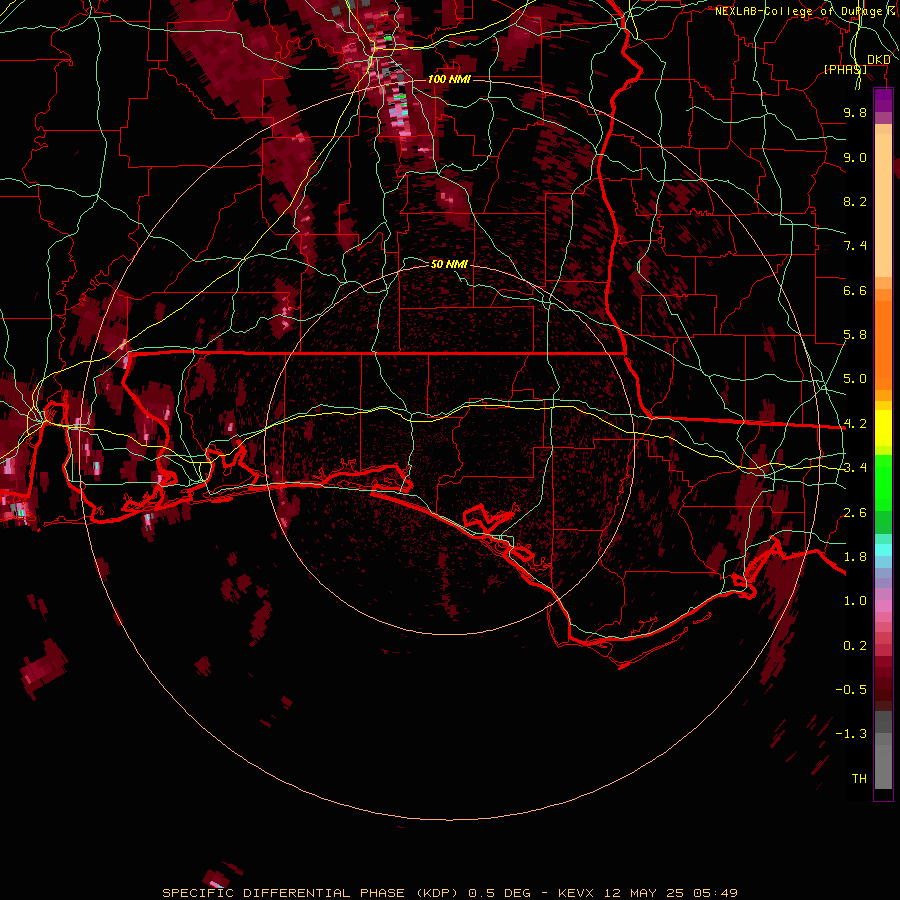Click the SPECIFIC DIFFERENTIAL PHASE (KDP) caption
900x900 pixels.
pos(310,893)
